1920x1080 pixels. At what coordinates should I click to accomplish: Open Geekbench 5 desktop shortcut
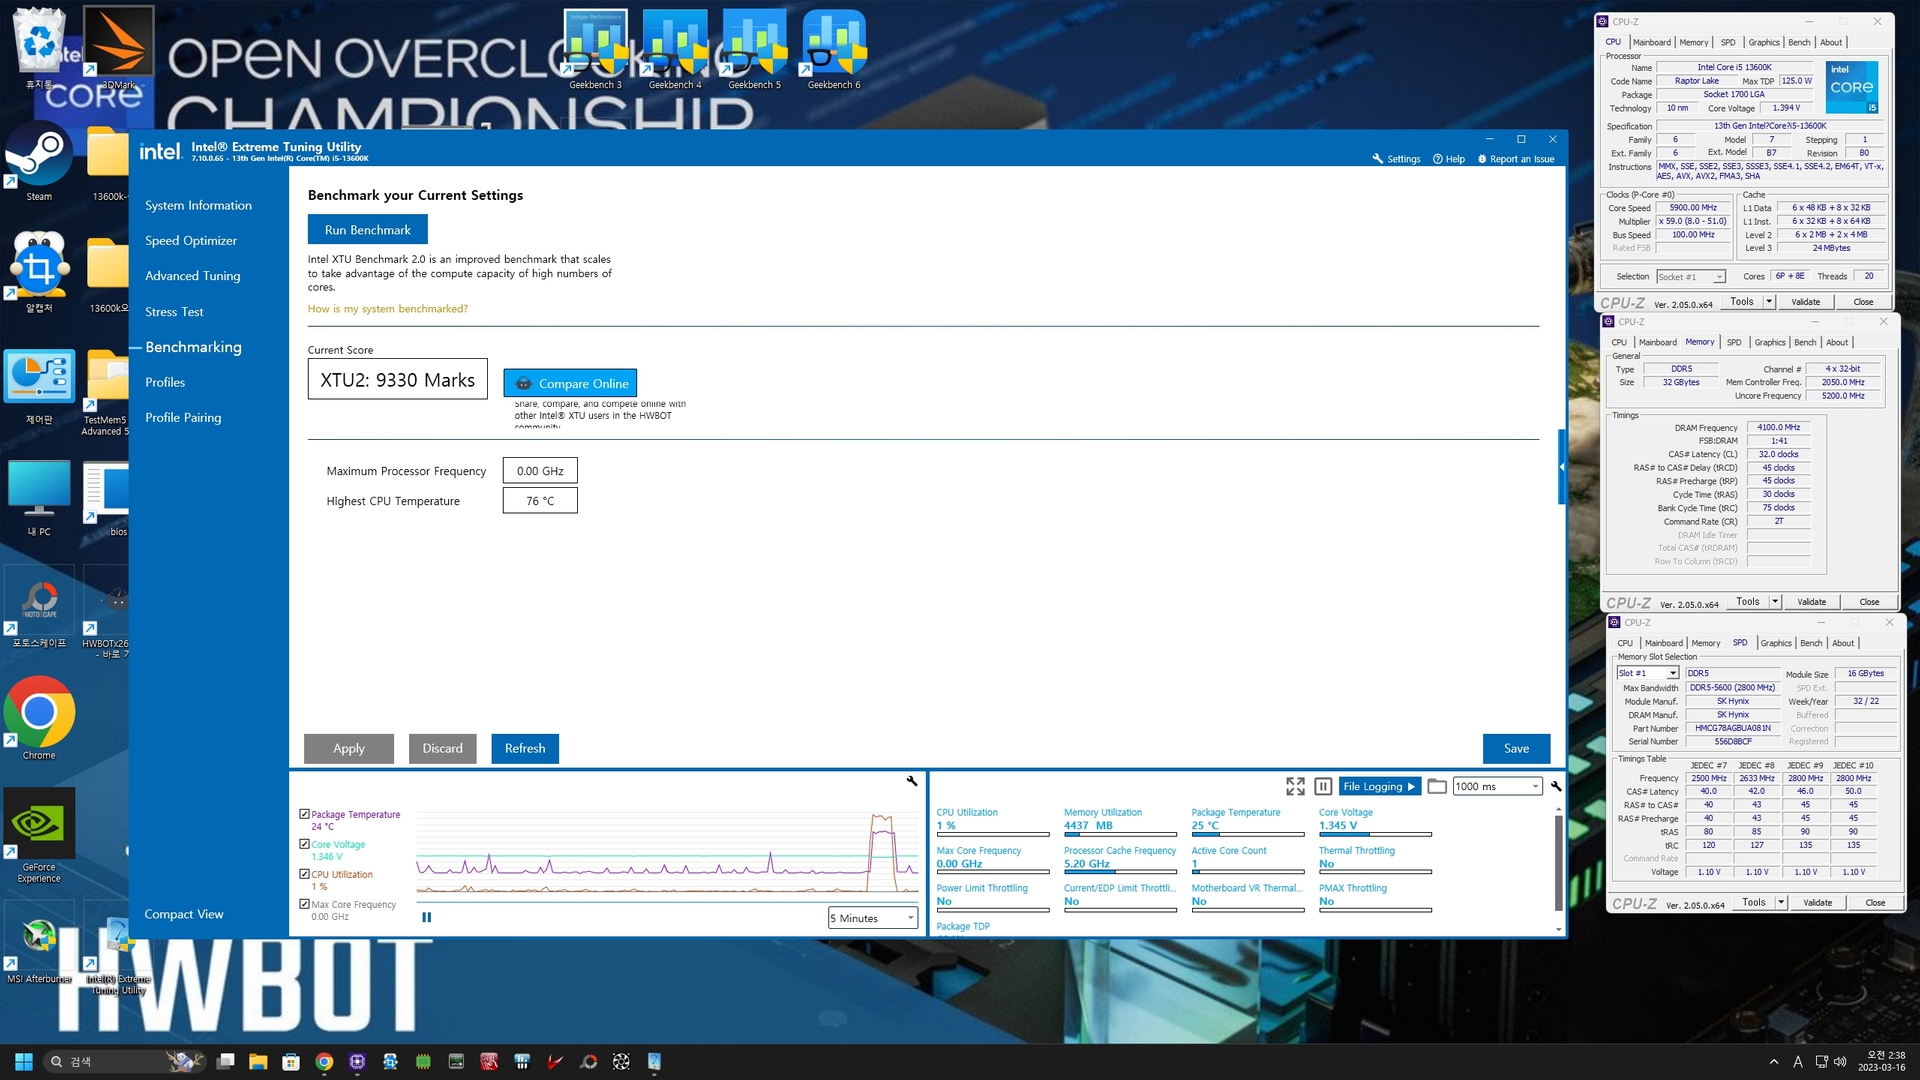tap(754, 49)
